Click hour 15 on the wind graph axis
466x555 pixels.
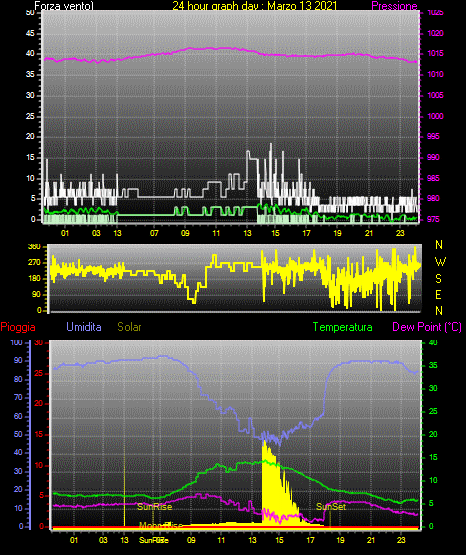pos(275,233)
